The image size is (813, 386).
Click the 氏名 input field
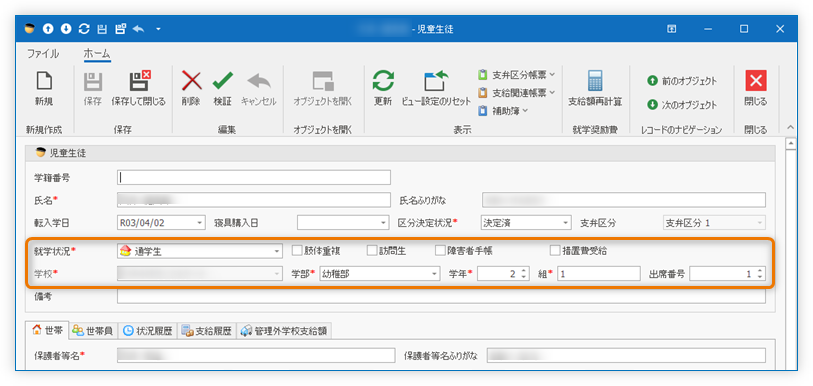point(254,200)
